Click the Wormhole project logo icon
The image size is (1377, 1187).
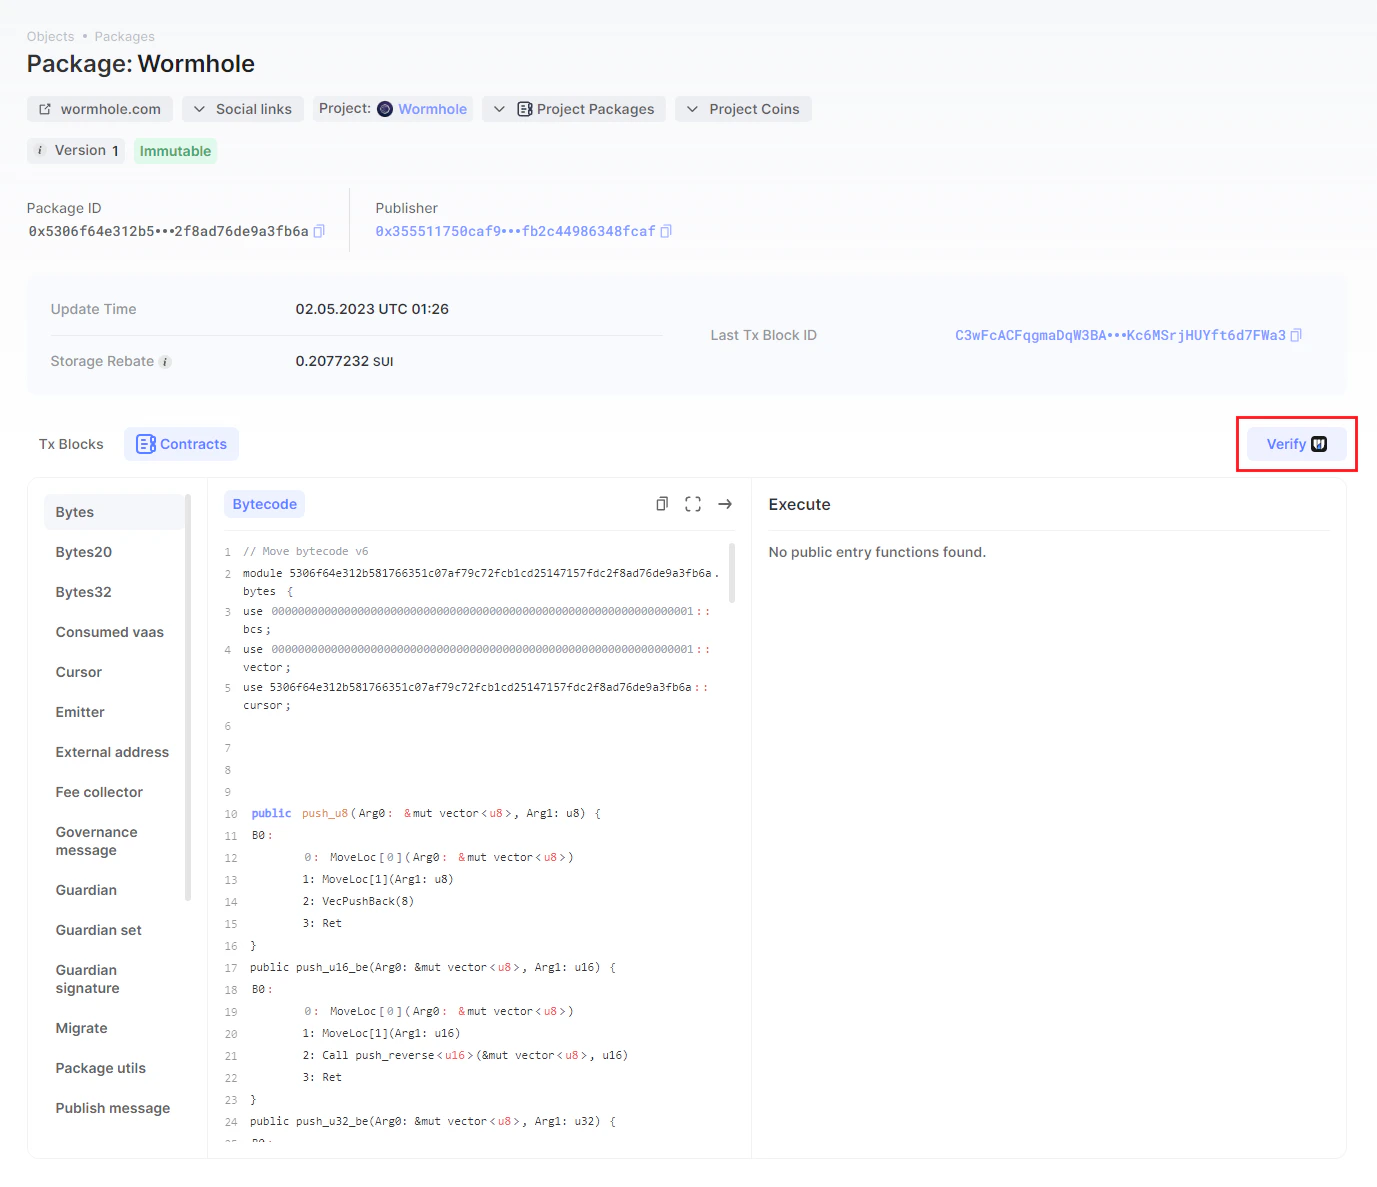(x=385, y=109)
